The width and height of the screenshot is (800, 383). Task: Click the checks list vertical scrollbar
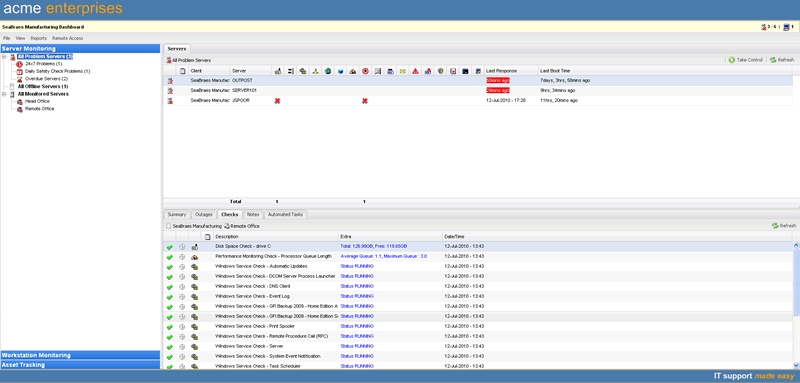point(796,304)
